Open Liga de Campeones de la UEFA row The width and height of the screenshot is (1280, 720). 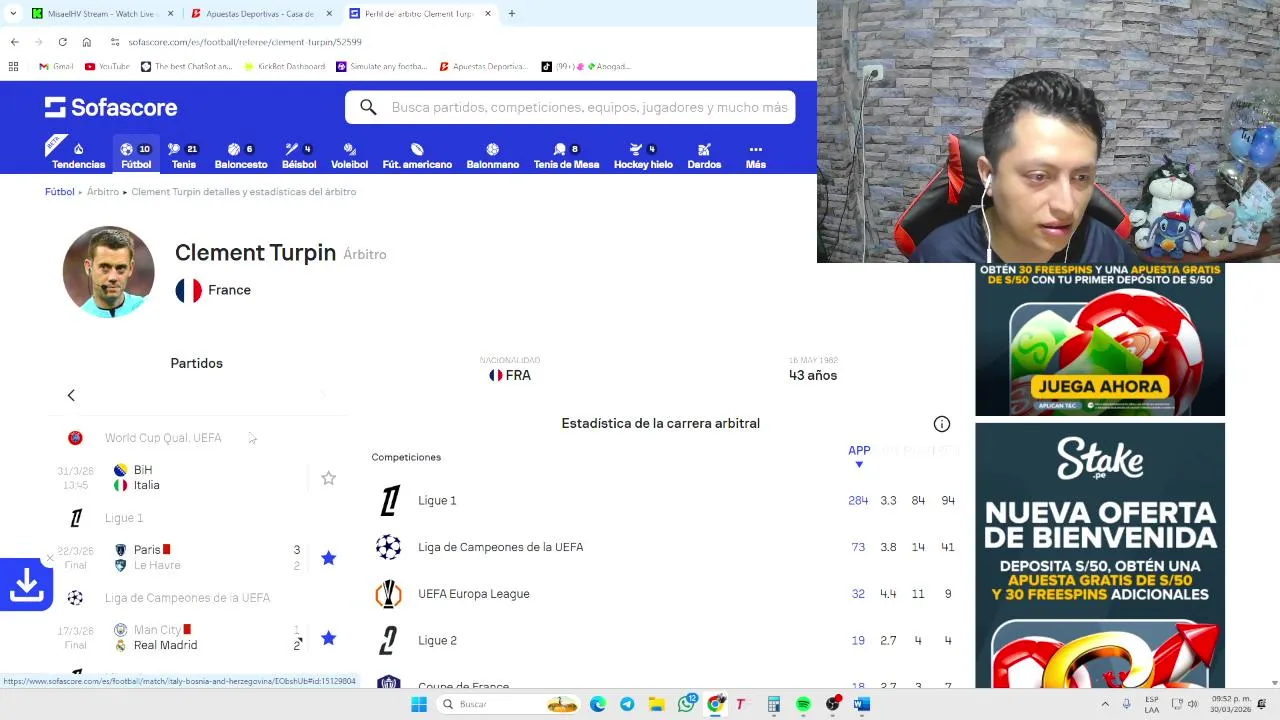665,547
